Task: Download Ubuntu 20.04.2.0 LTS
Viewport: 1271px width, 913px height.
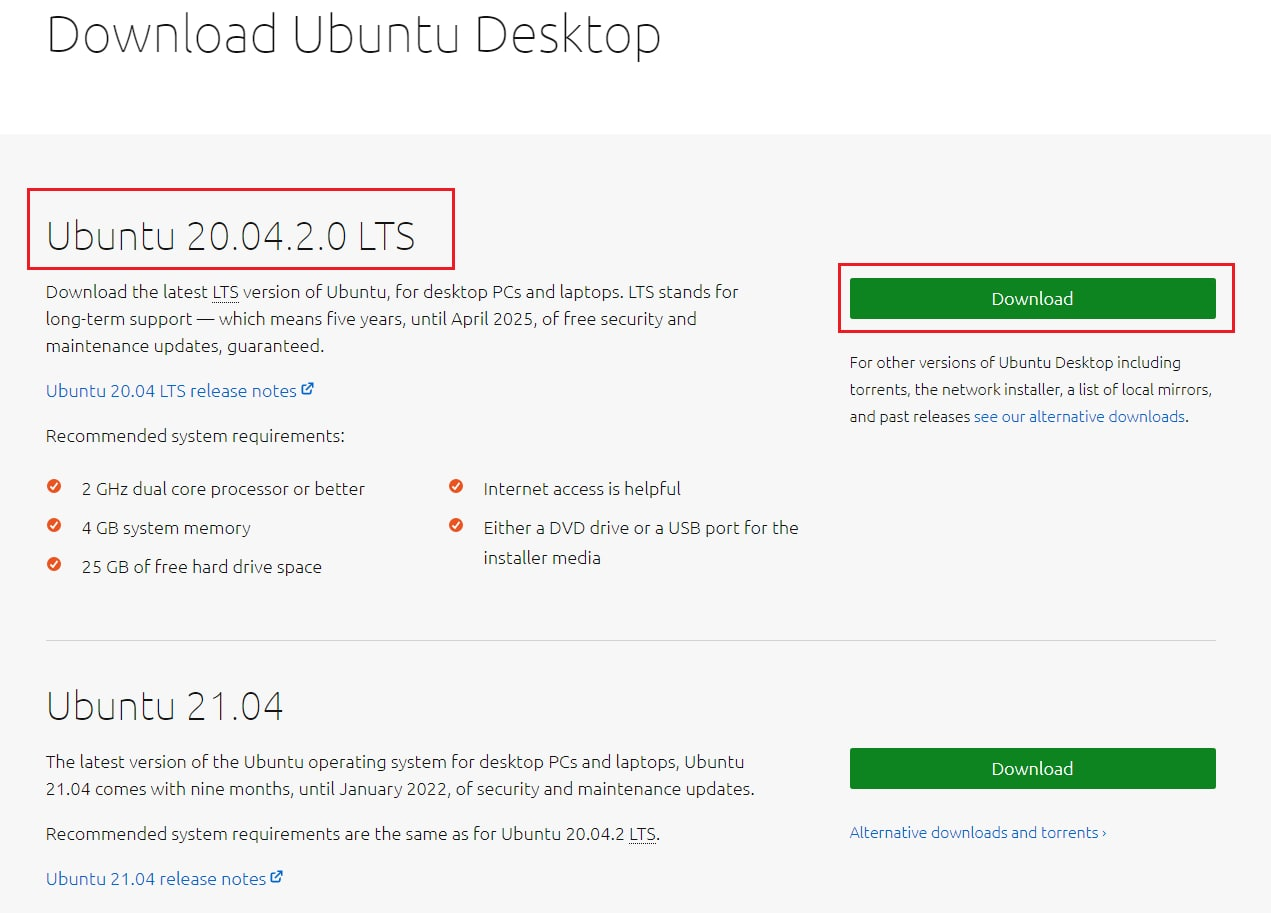Action: point(1032,298)
